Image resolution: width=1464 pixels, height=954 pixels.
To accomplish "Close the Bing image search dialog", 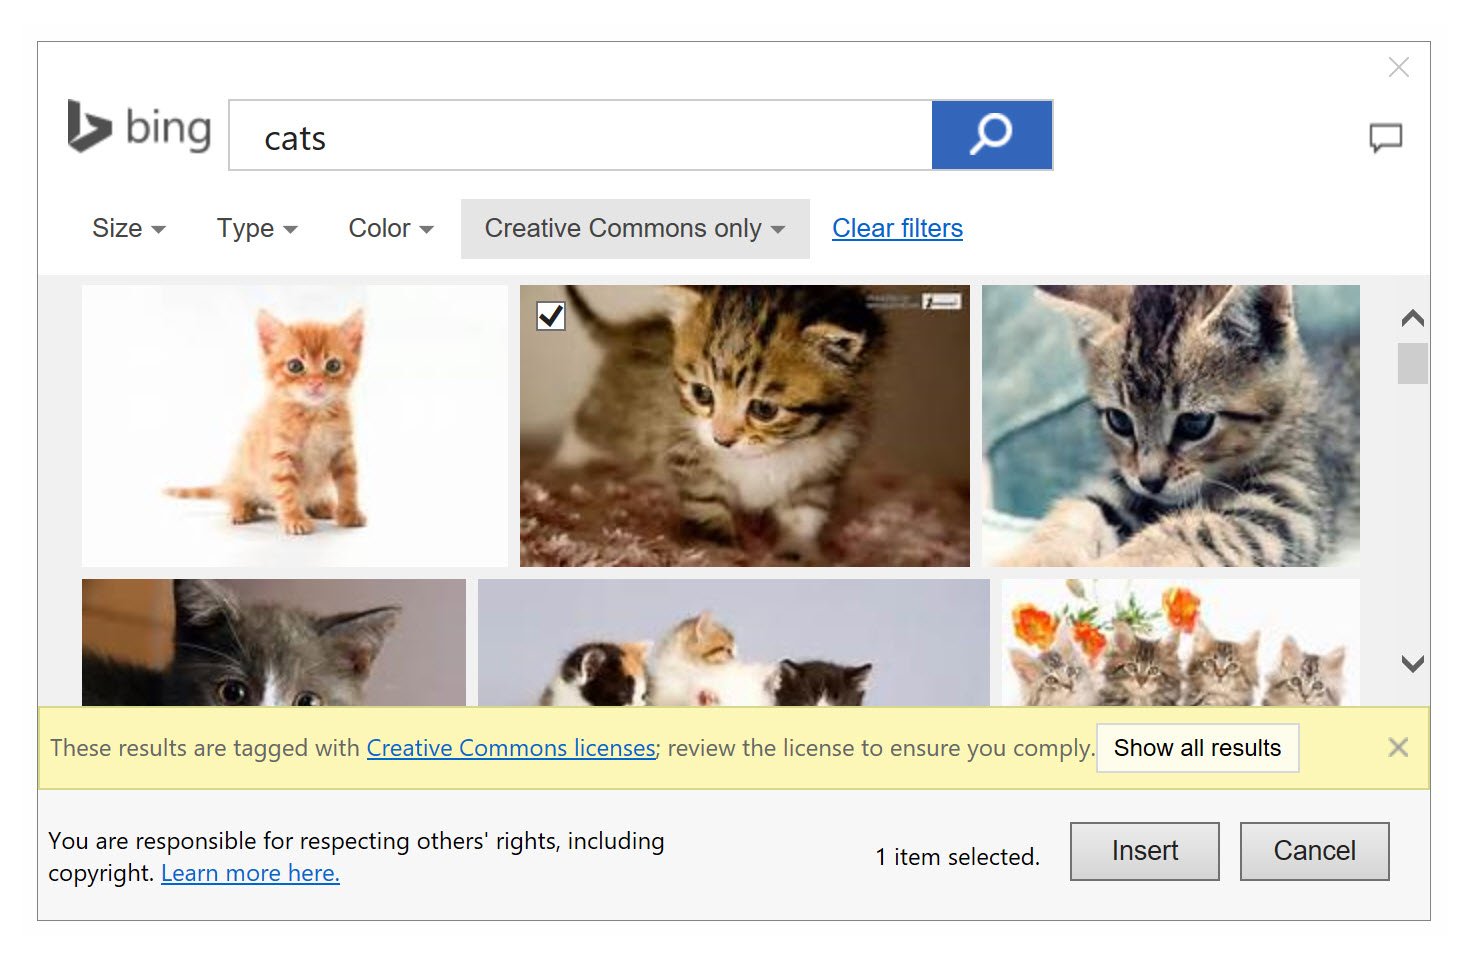I will (1399, 67).
